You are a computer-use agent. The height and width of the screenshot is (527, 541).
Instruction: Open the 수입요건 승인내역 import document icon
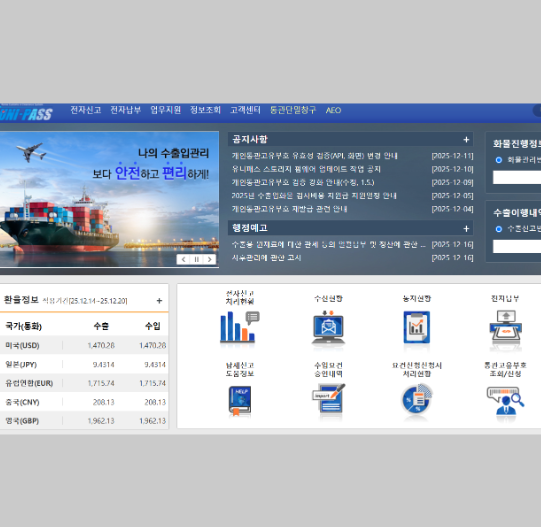(328, 399)
